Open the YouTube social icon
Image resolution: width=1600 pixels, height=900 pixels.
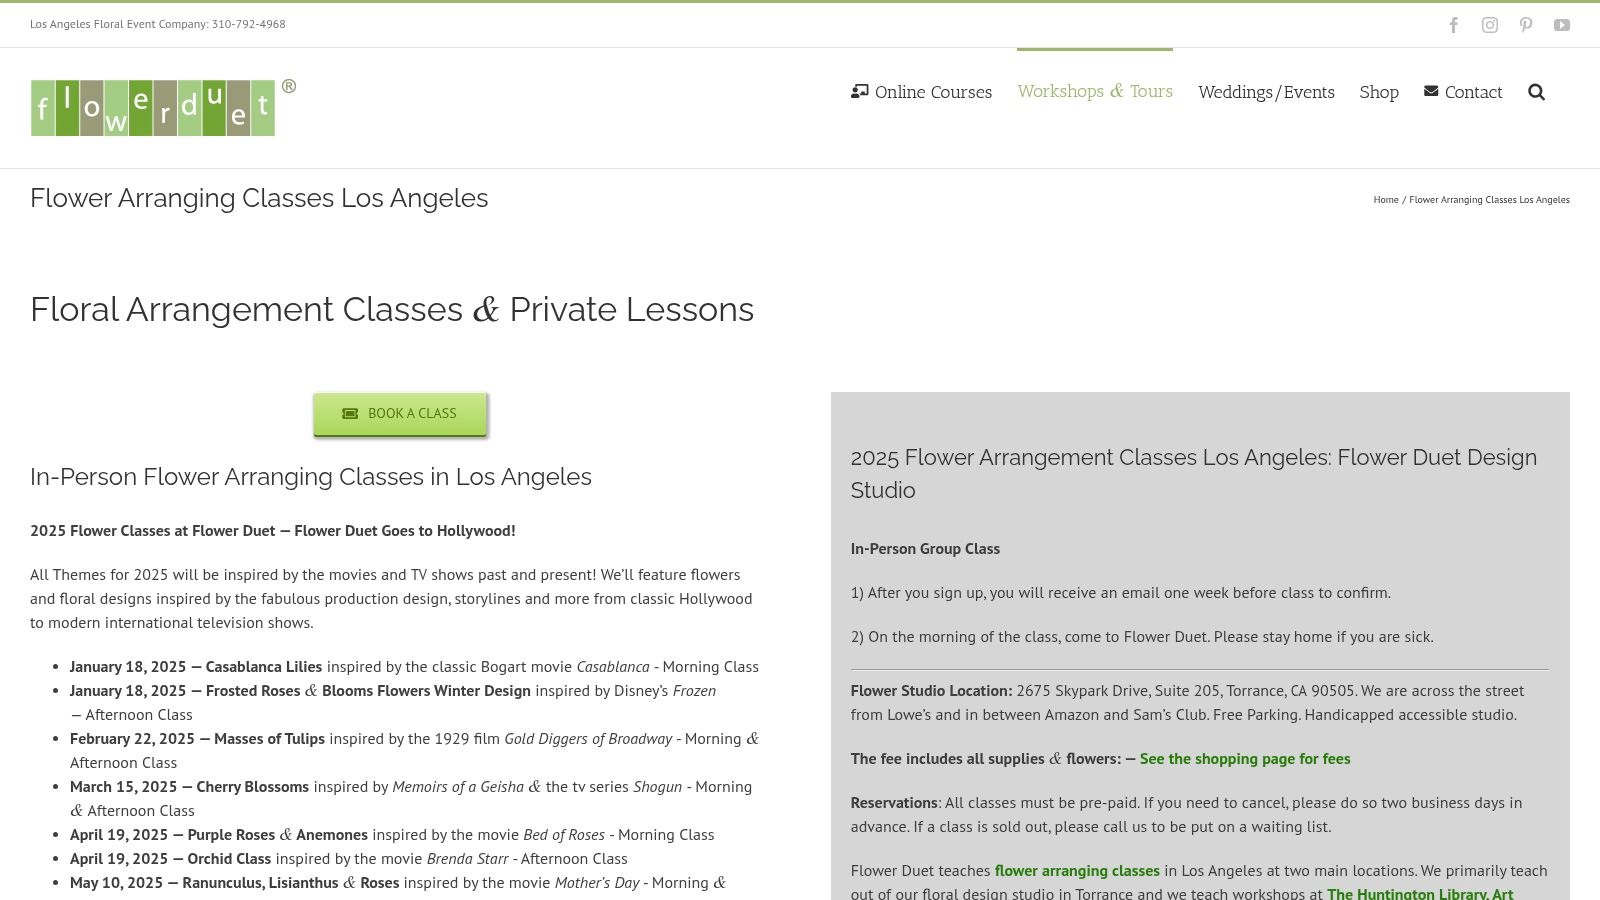[x=1562, y=25]
